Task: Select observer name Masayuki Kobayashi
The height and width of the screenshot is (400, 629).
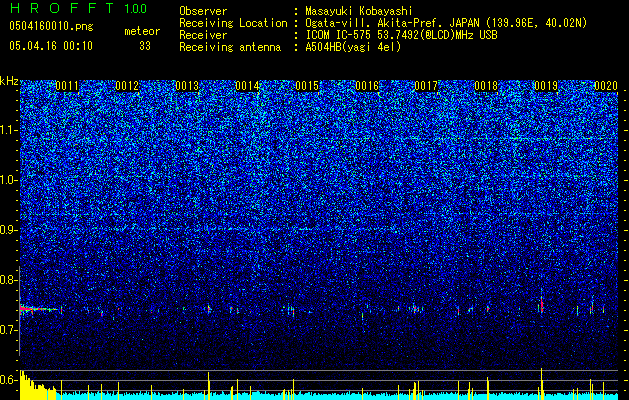Action: [x=359, y=11]
